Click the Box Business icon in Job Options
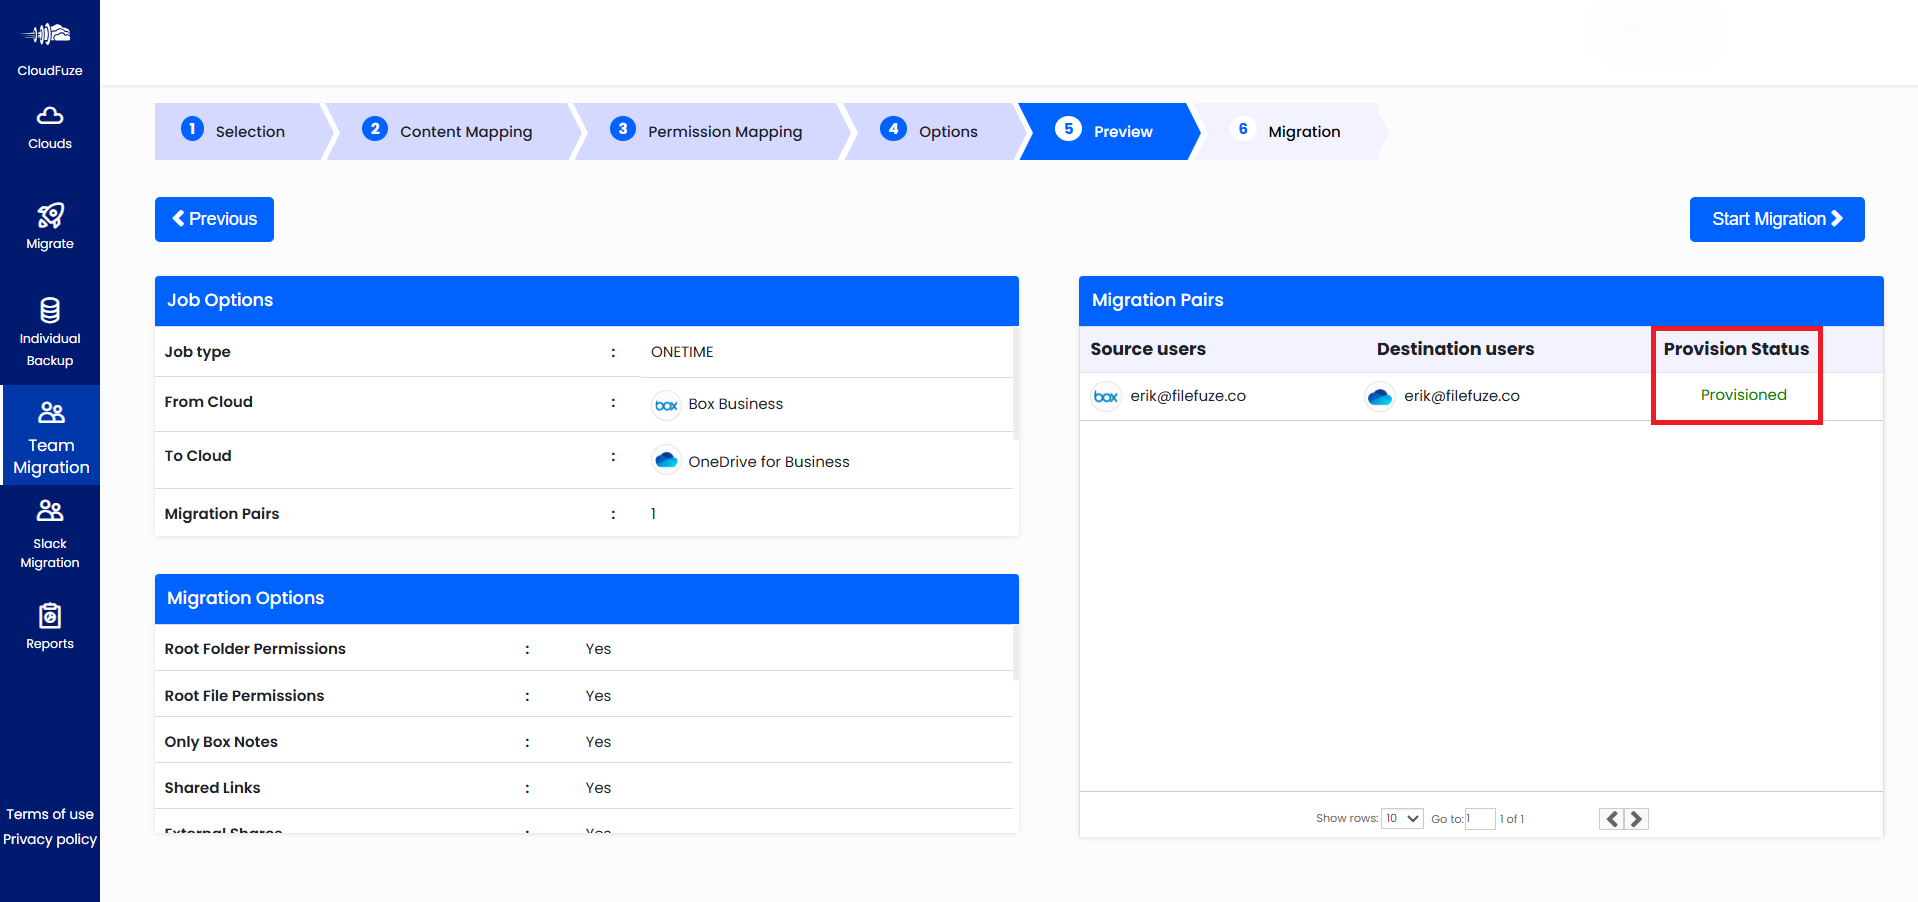The width and height of the screenshot is (1918, 902). [666, 404]
